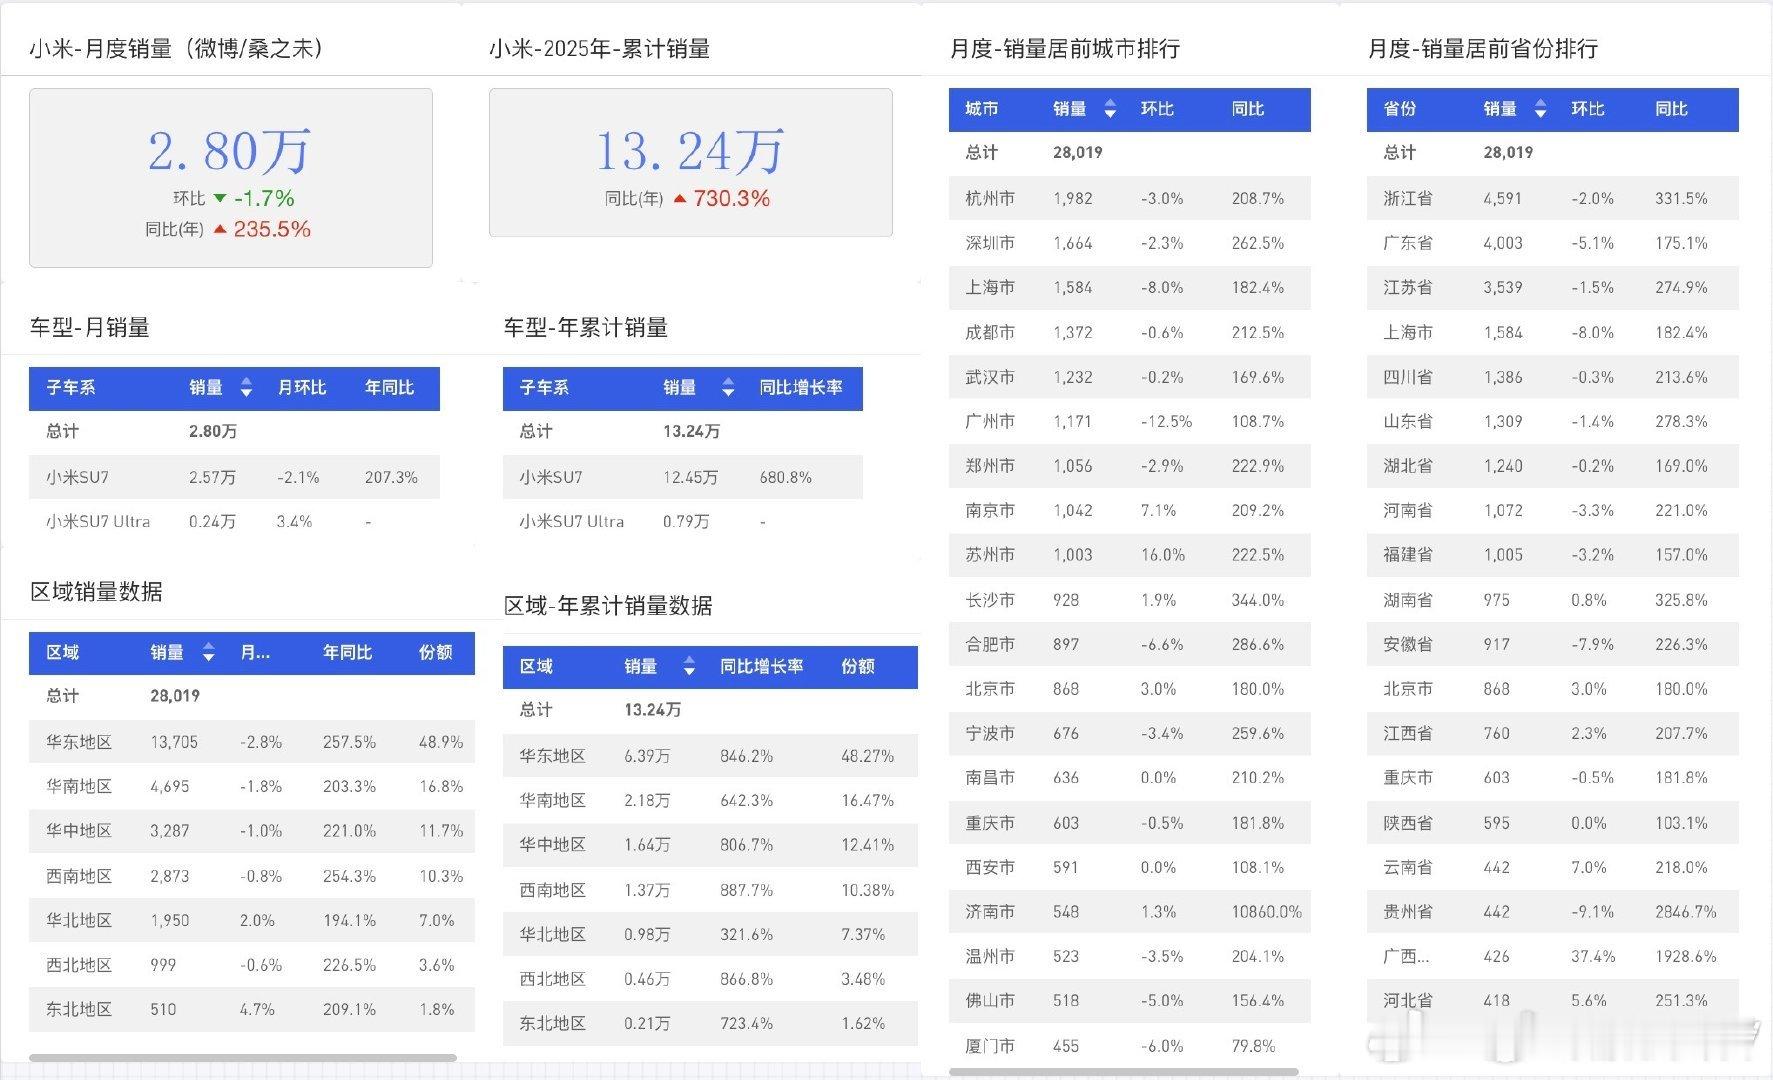Sort 区域-年累计销量数据 table by 销量 arrows
The width and height of the screenshot is (1773, 1080).
tap(689, 667)
